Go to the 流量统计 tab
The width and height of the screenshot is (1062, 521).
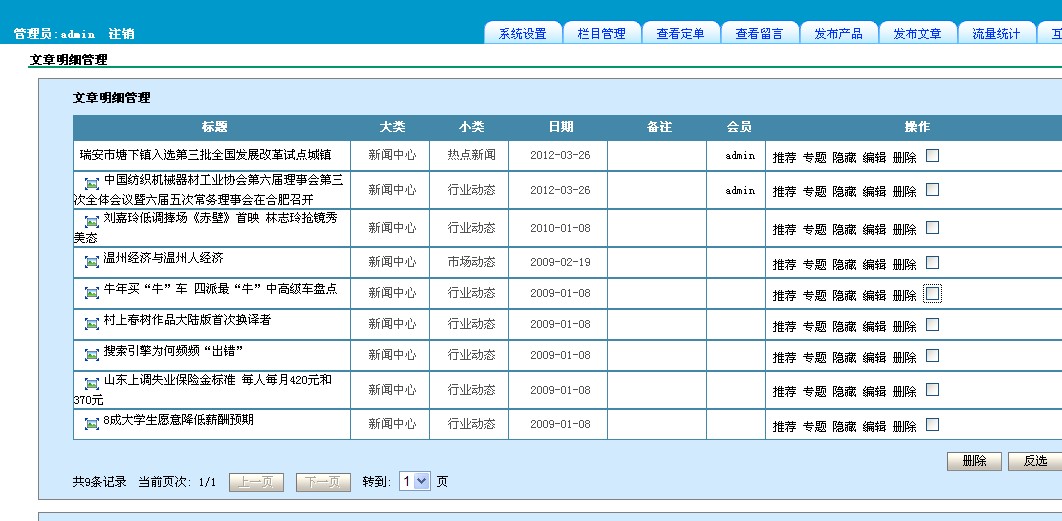pyautogui.click(x=996, y=33)
